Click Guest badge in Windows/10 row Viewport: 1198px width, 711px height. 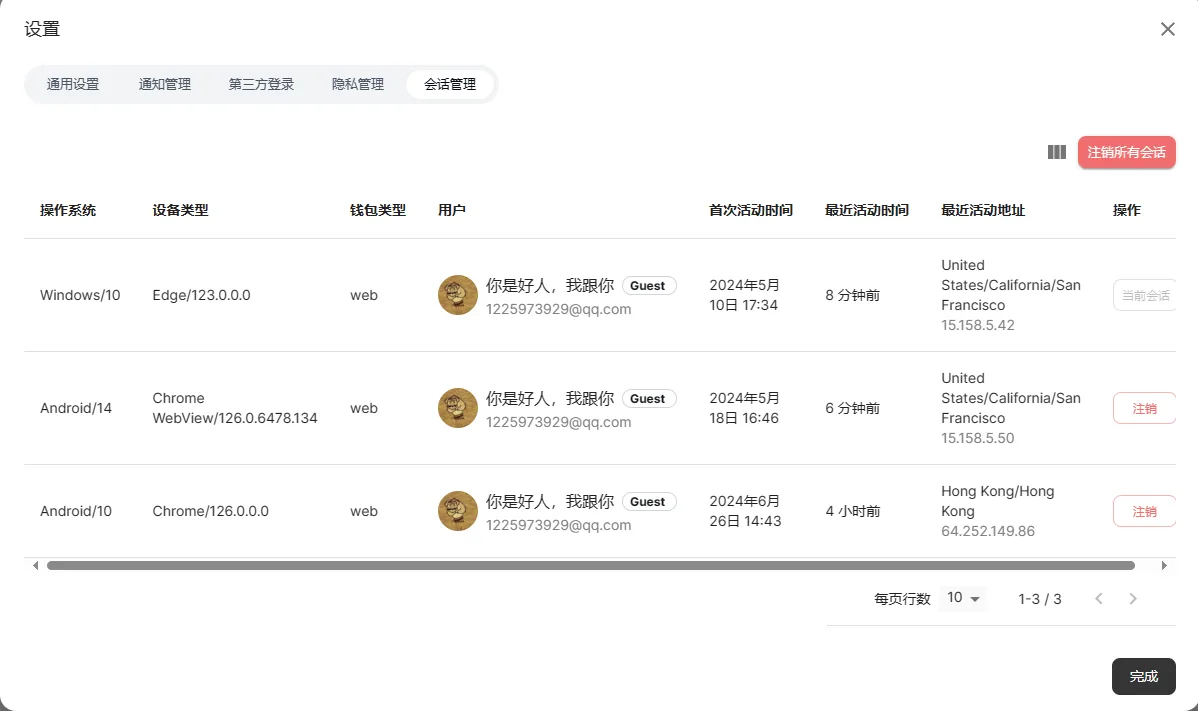pos(648,286)
